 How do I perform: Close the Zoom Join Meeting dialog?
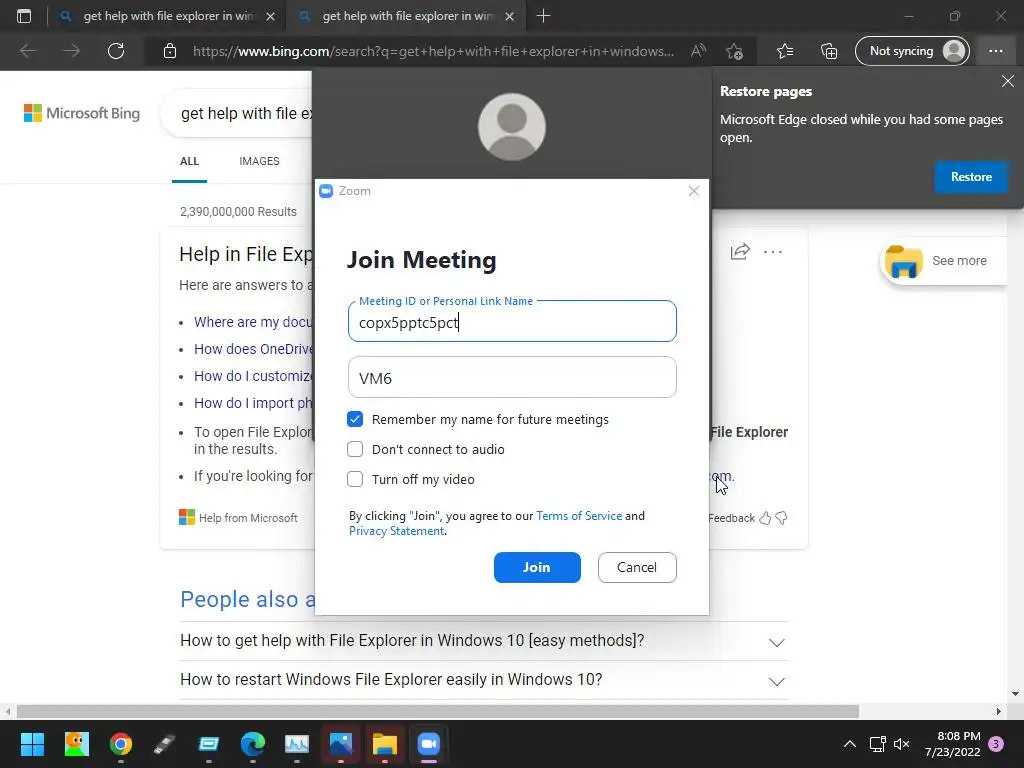694,191
